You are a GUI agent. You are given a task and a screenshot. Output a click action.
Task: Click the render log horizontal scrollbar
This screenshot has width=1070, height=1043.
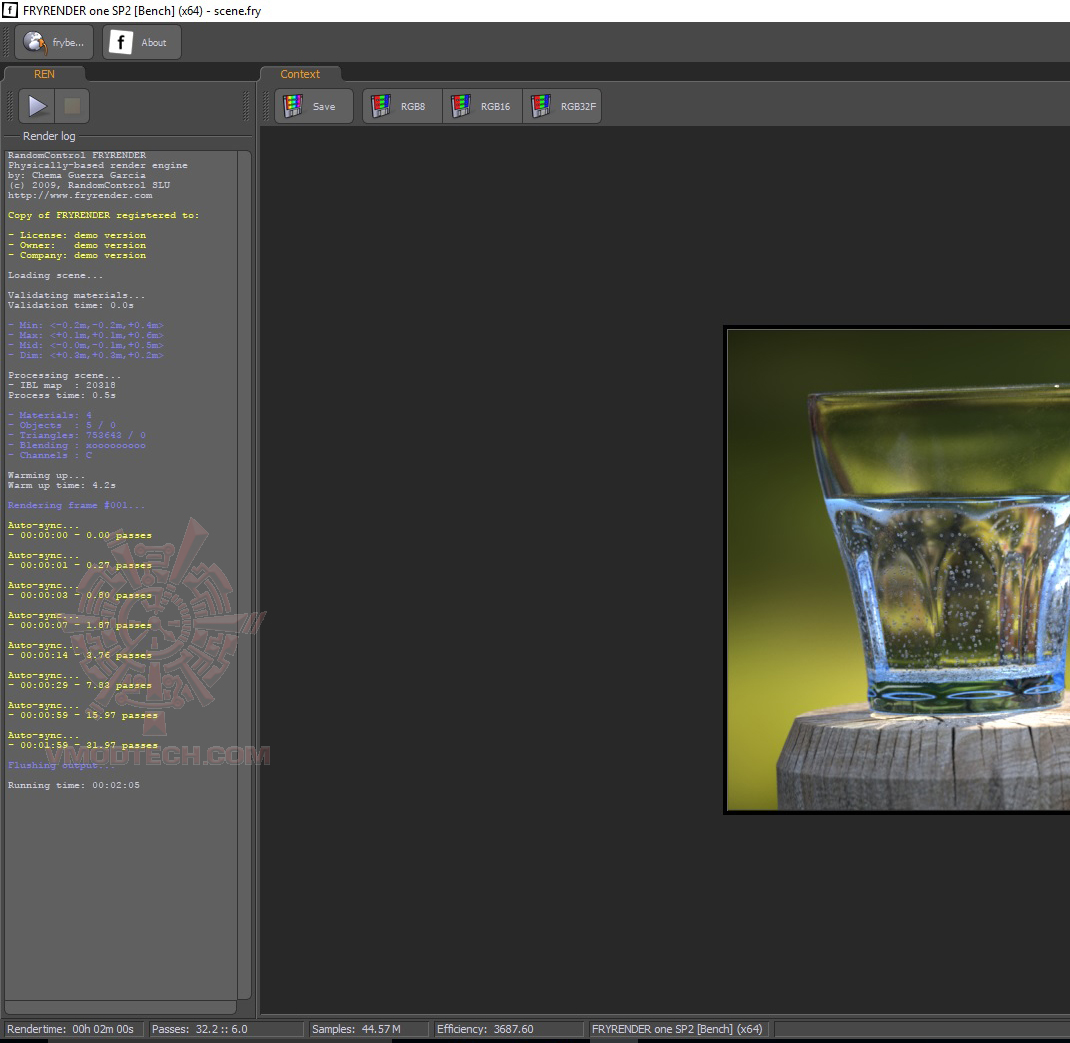tap(121, 1007)
